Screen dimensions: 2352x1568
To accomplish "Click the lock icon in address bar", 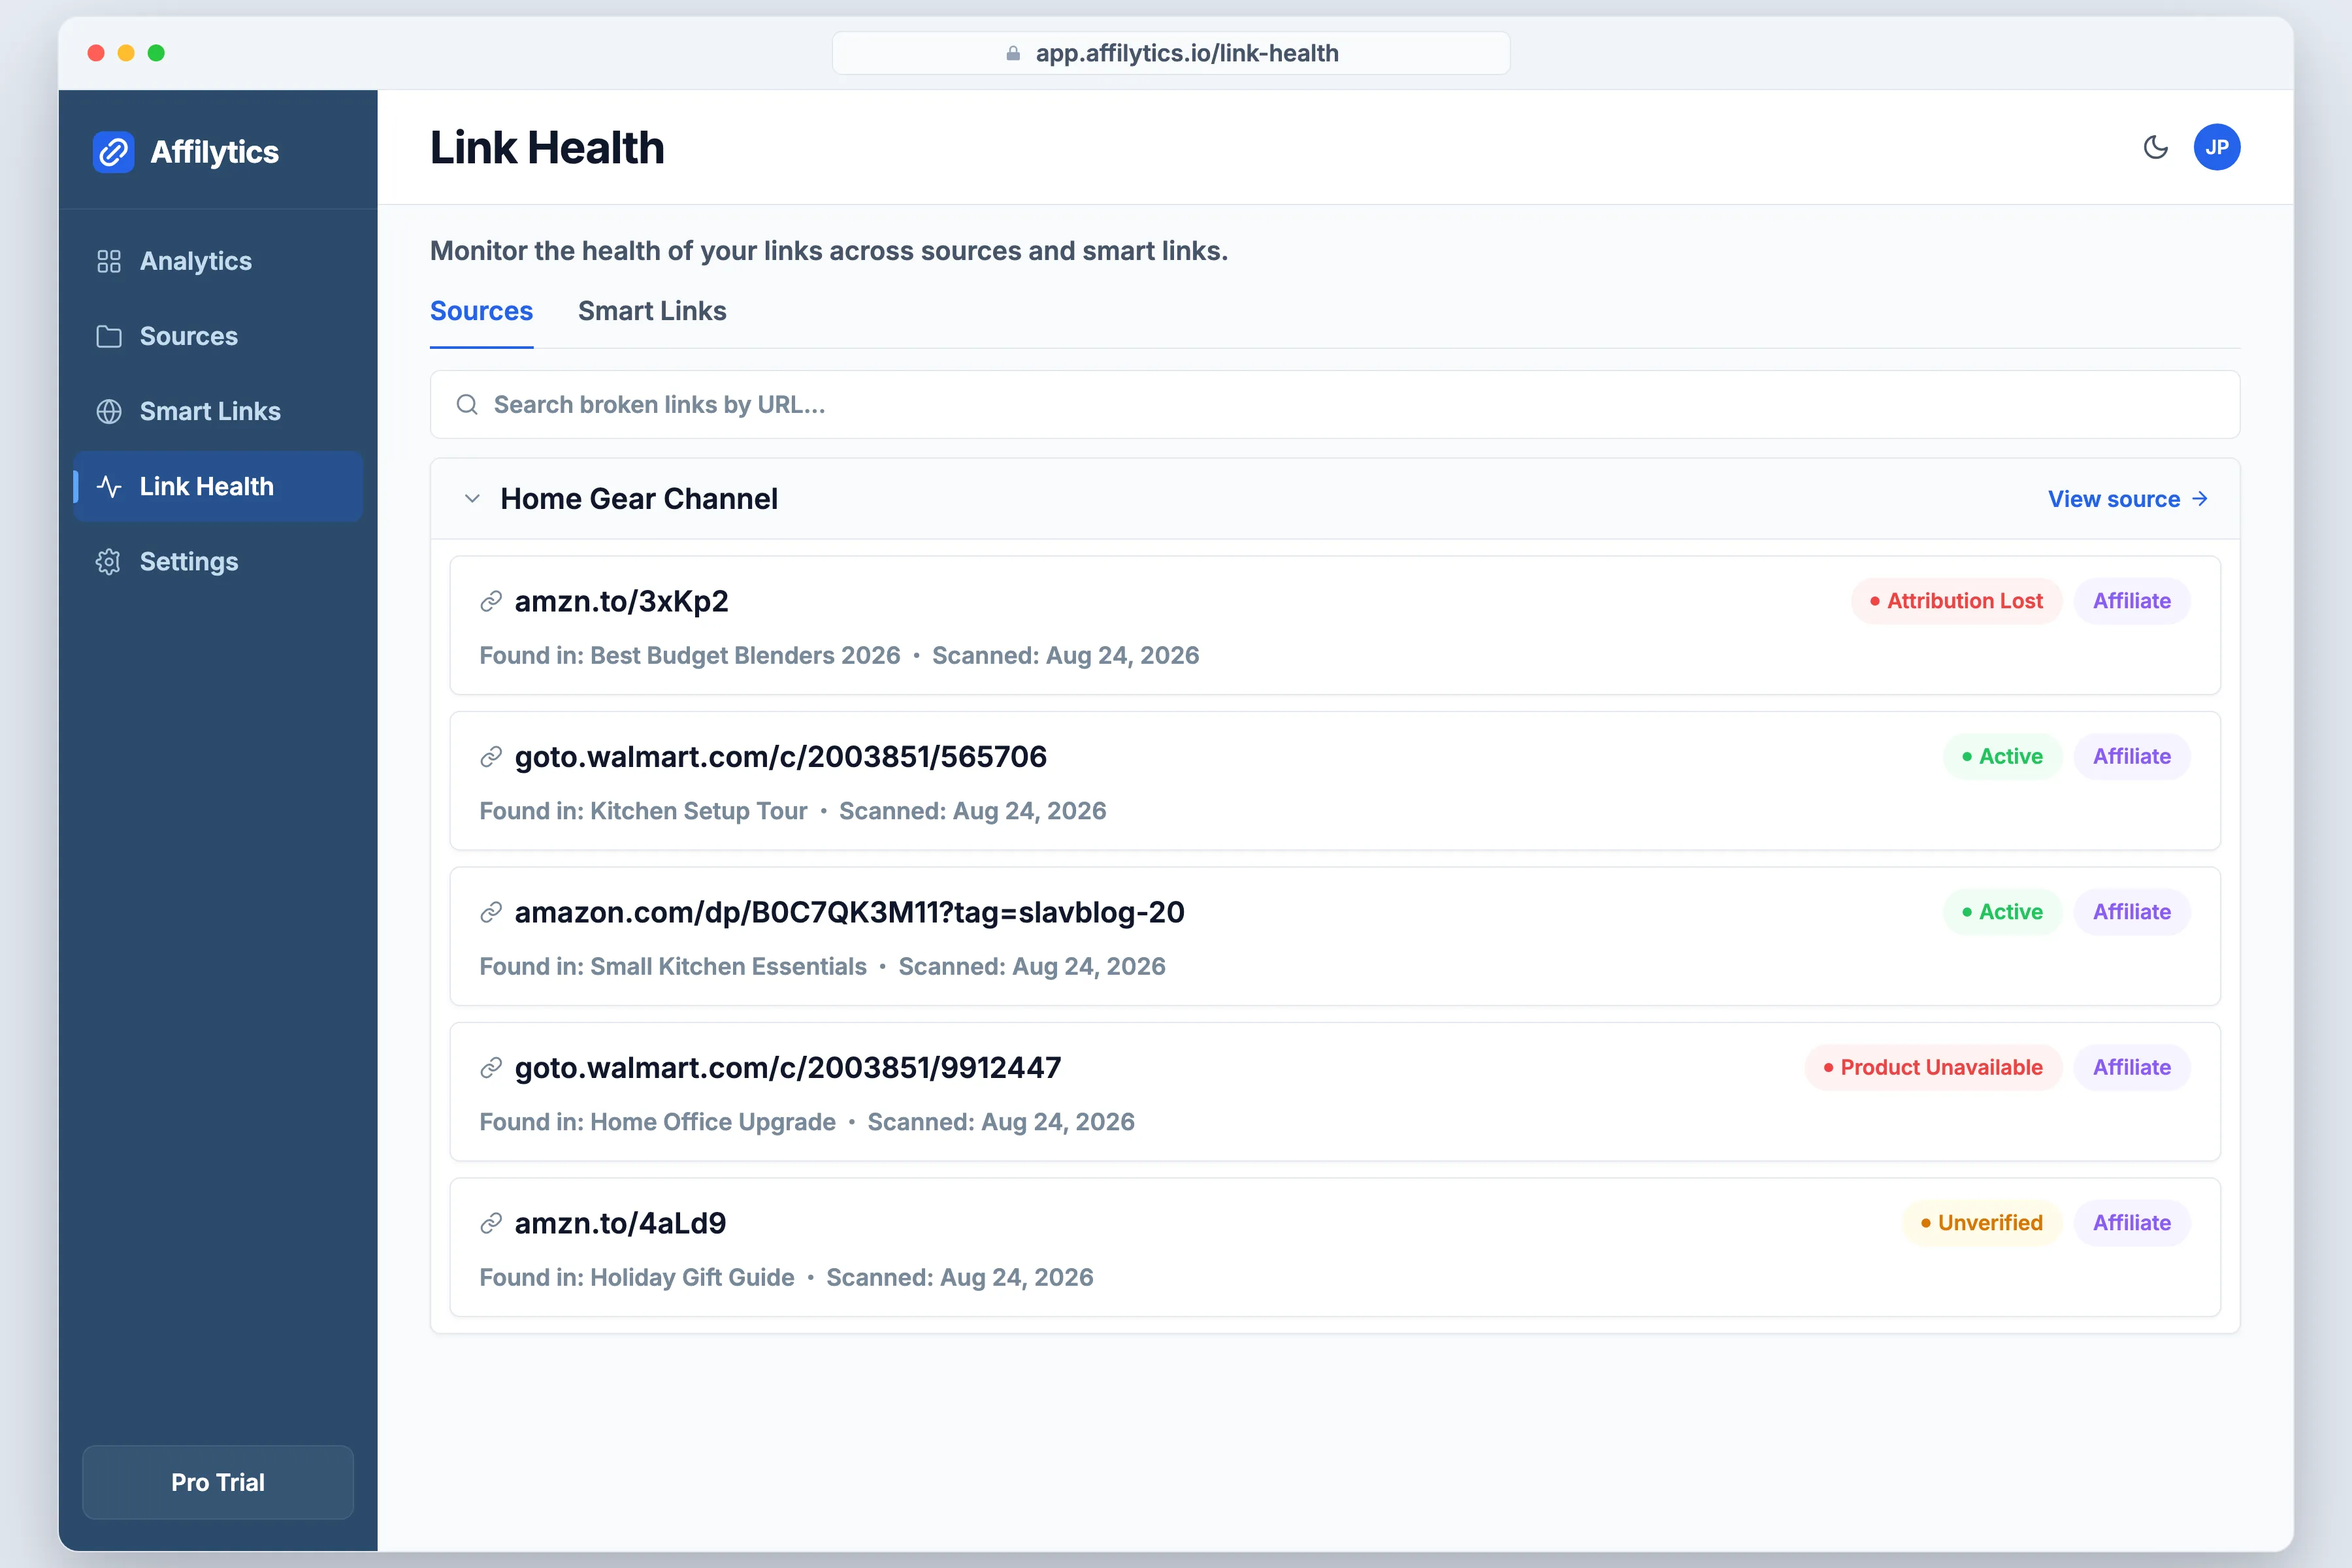I will click(1013, 53).
